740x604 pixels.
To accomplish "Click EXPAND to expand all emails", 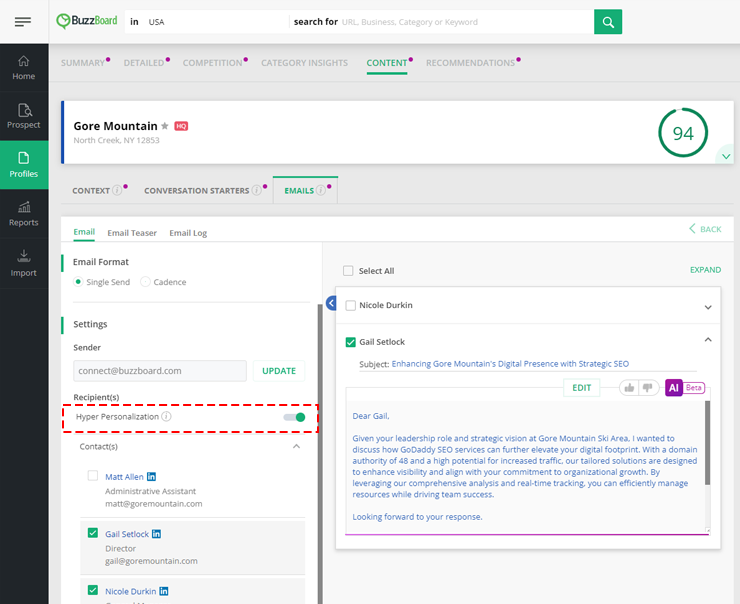I will tap(706, 270).
